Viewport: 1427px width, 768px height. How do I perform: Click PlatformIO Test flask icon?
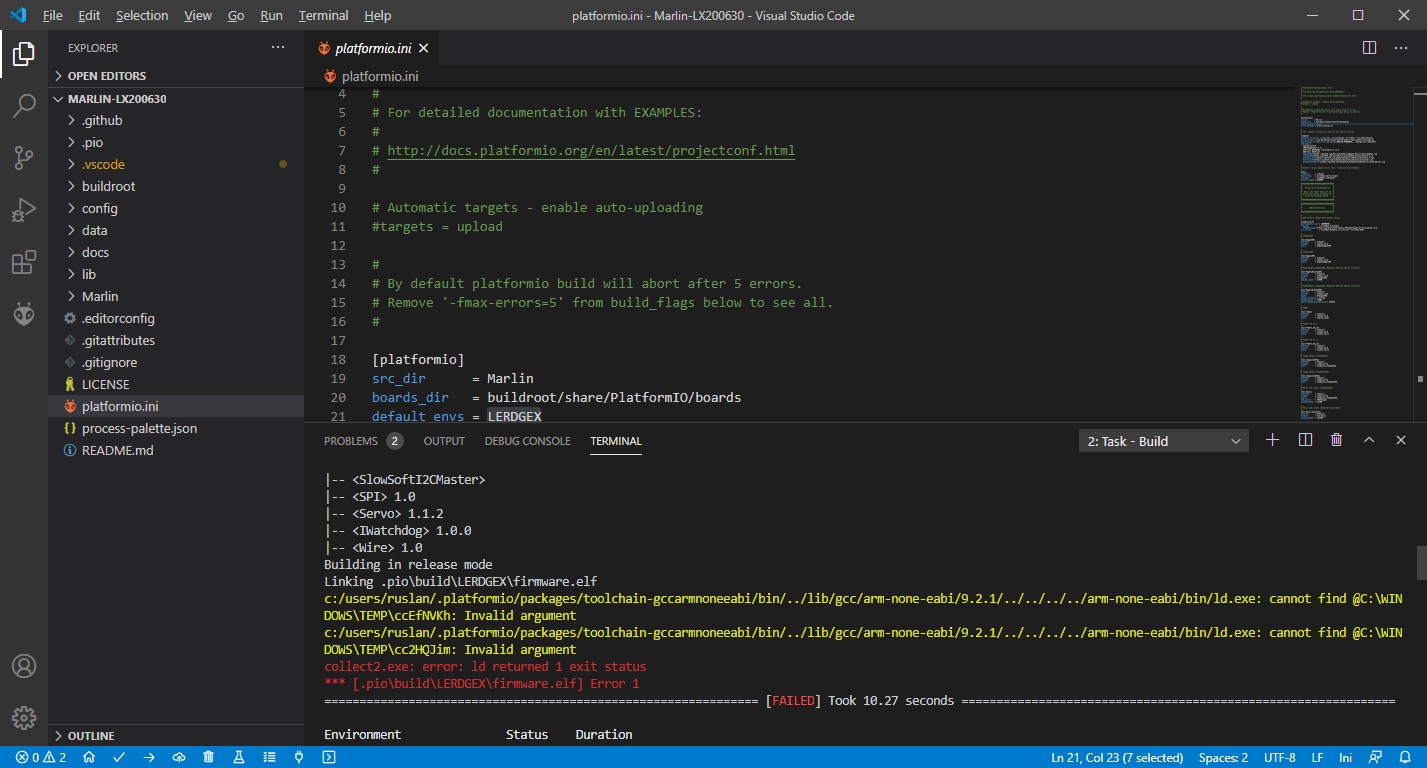tap(239, 758)
